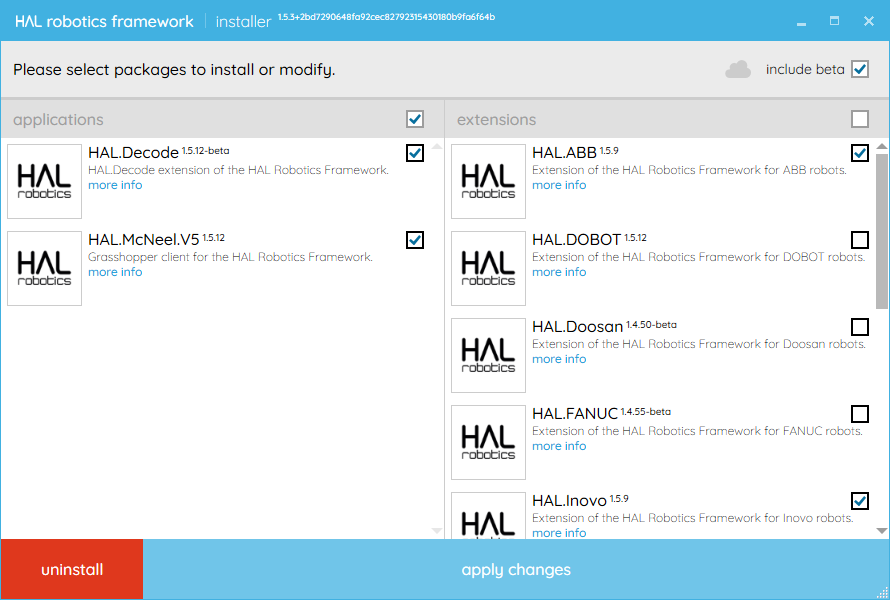
Task: Click the extensions section header label
Action: 497,120
